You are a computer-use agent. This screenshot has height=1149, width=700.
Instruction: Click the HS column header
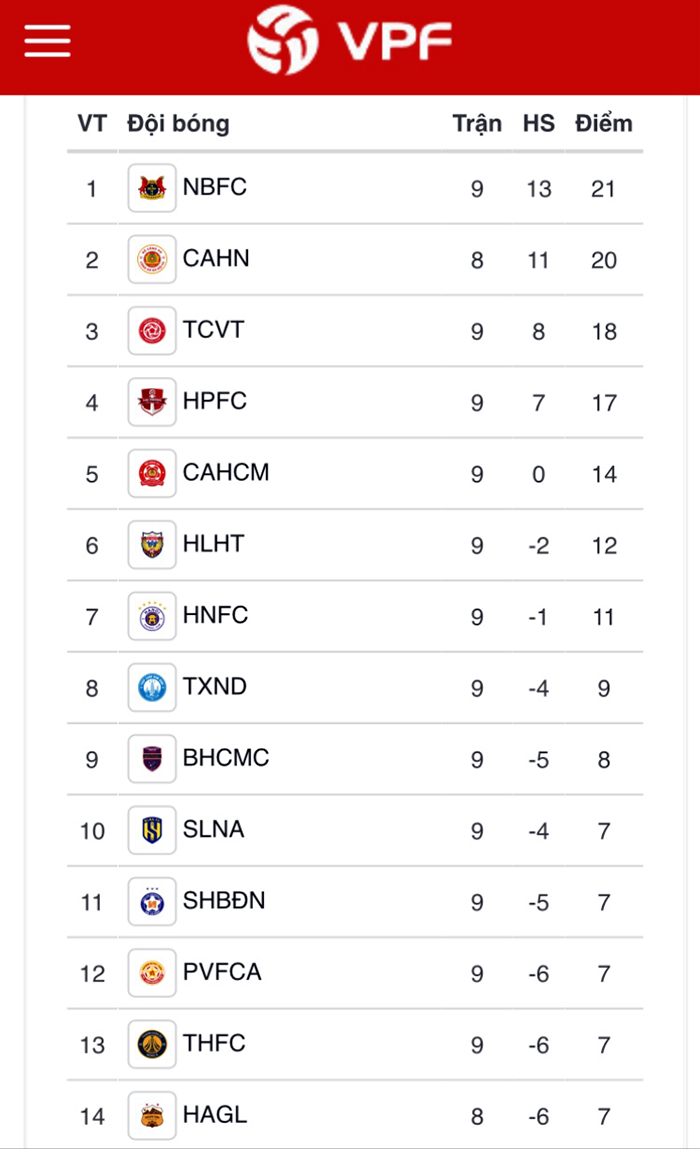(x=538, y=124)
